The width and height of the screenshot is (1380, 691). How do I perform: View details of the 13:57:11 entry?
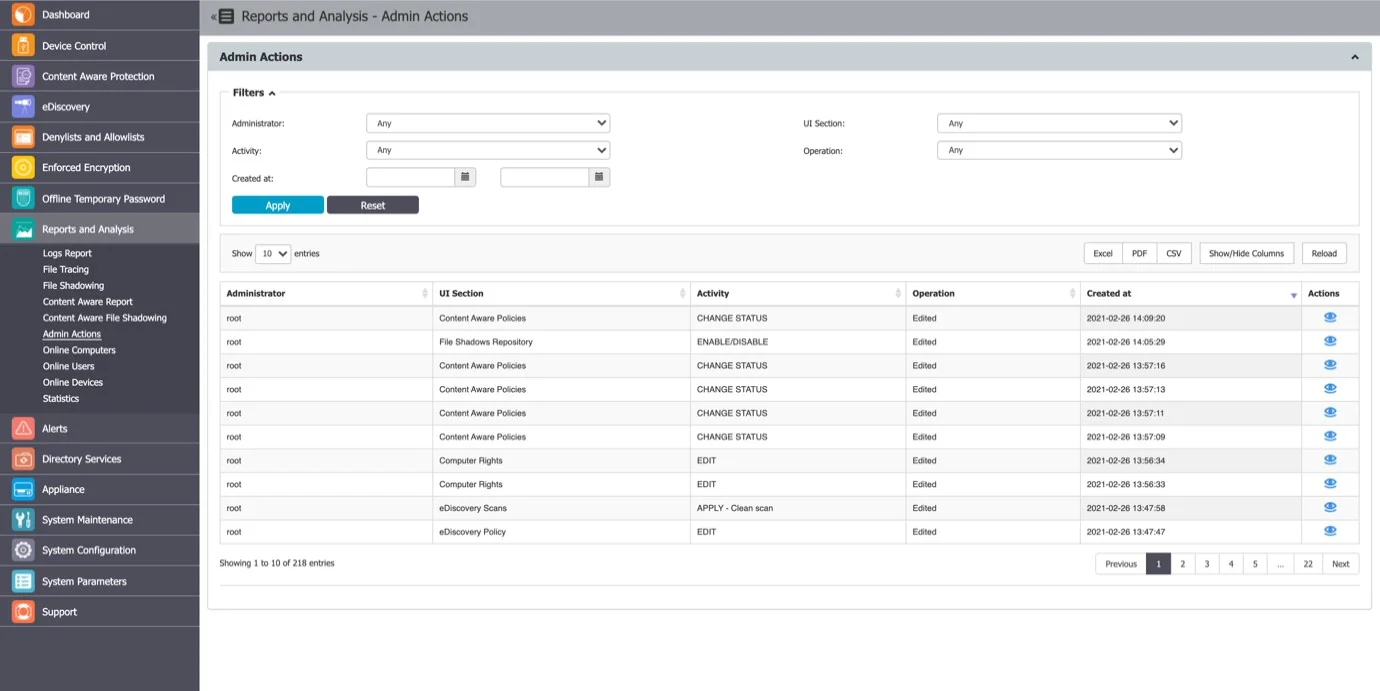click(1330, 412)
